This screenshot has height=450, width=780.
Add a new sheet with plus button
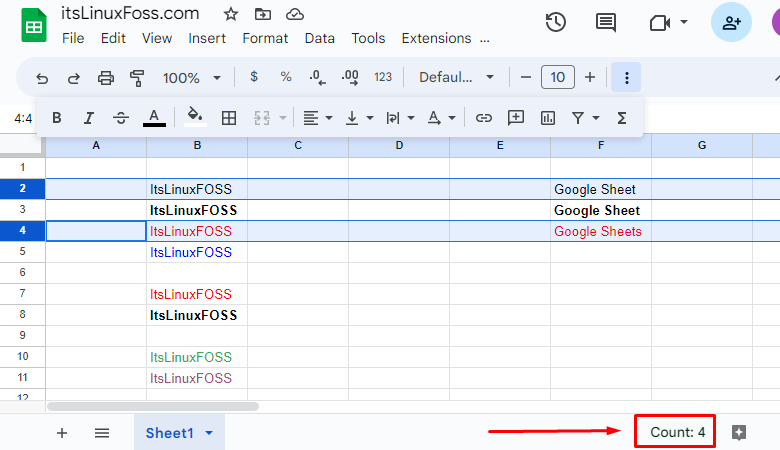[x=62, y=433]
